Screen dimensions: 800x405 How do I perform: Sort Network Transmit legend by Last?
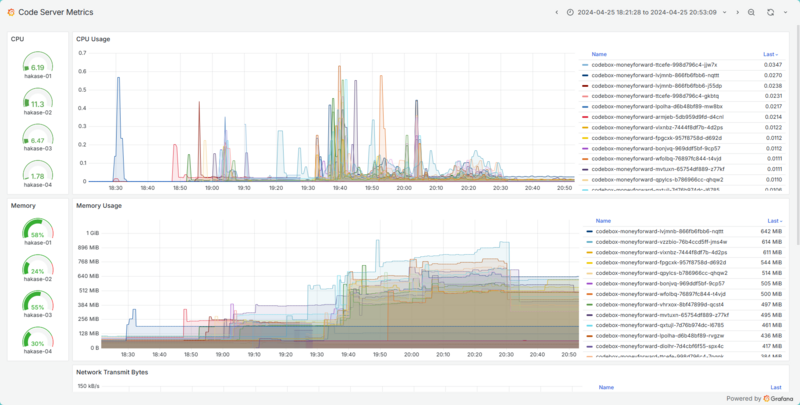(x=776, y=387)
